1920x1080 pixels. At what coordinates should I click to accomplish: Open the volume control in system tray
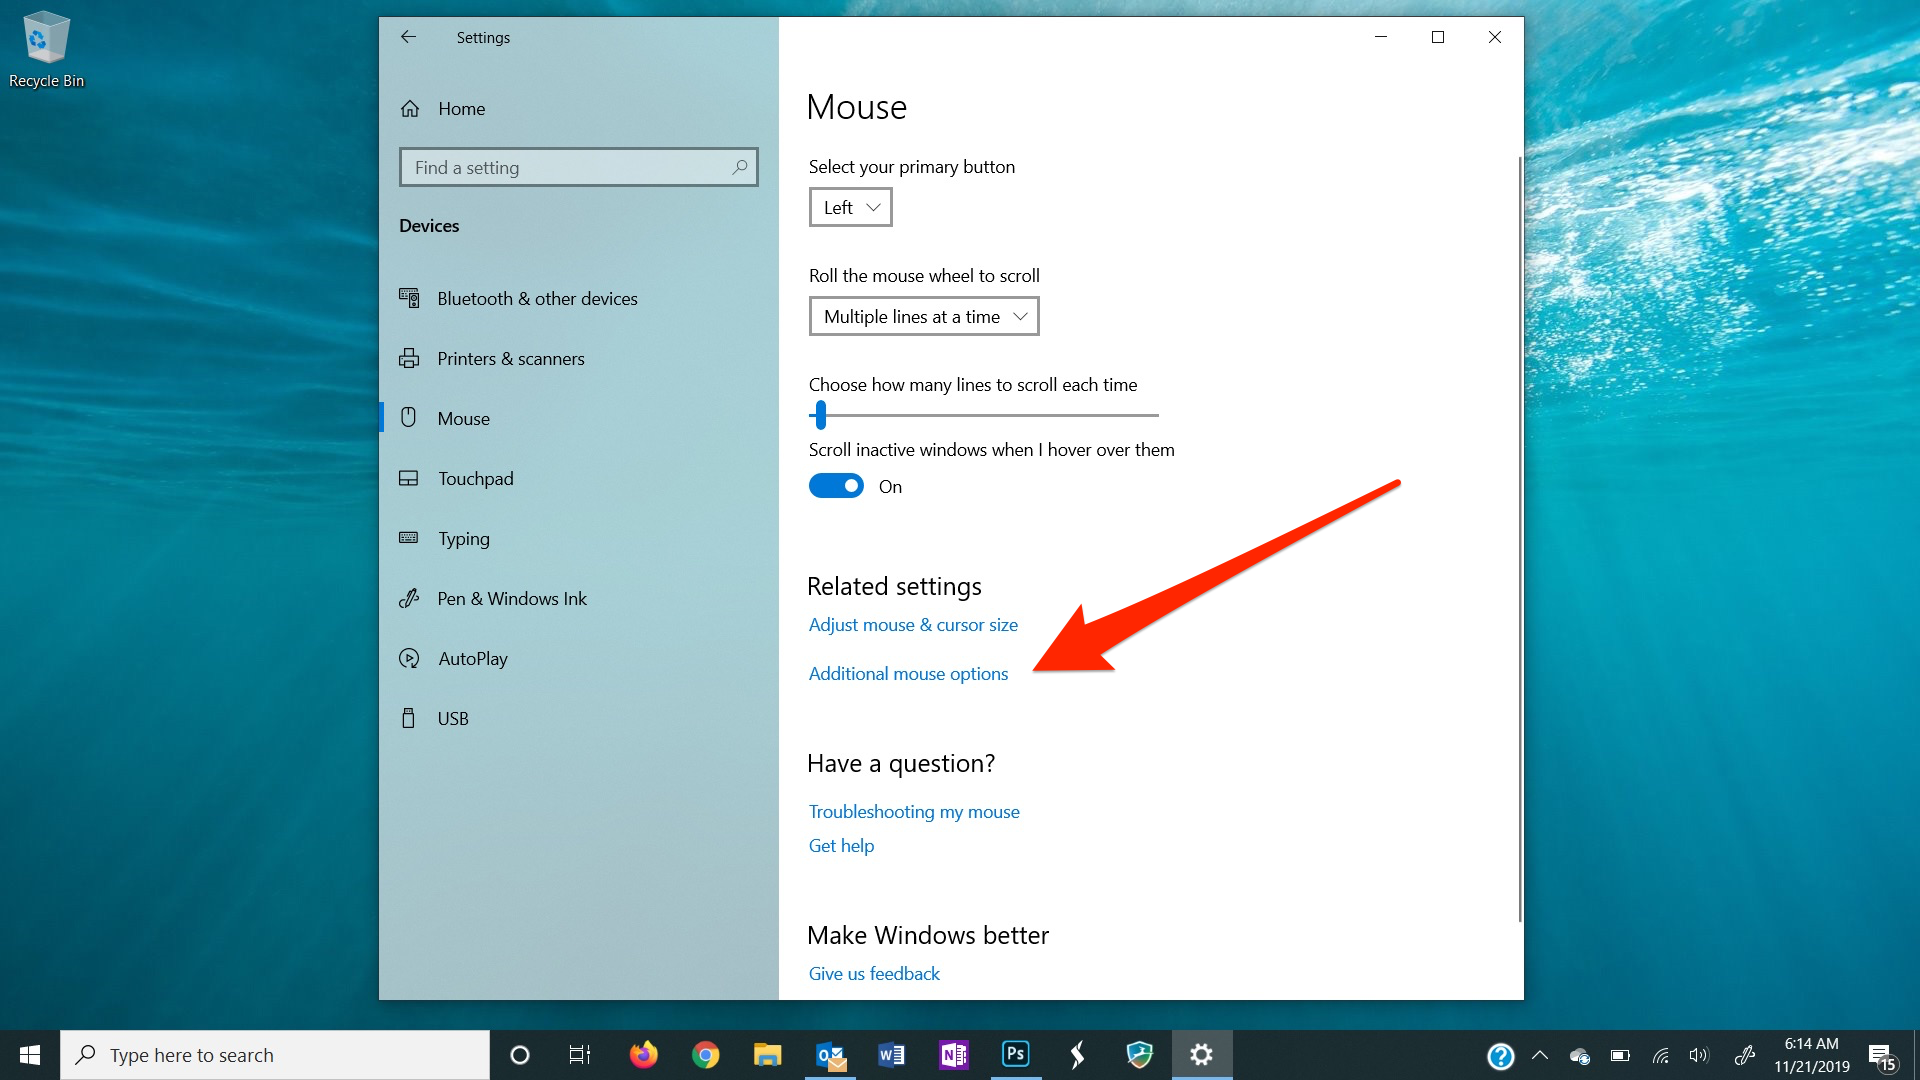[1700, 1054]
